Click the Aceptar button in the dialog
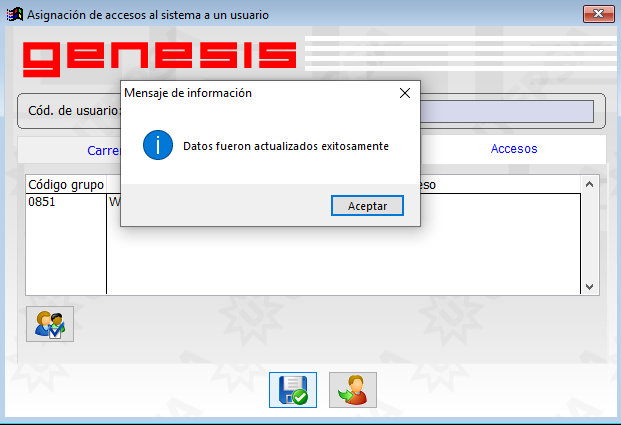 click(367, 206)
